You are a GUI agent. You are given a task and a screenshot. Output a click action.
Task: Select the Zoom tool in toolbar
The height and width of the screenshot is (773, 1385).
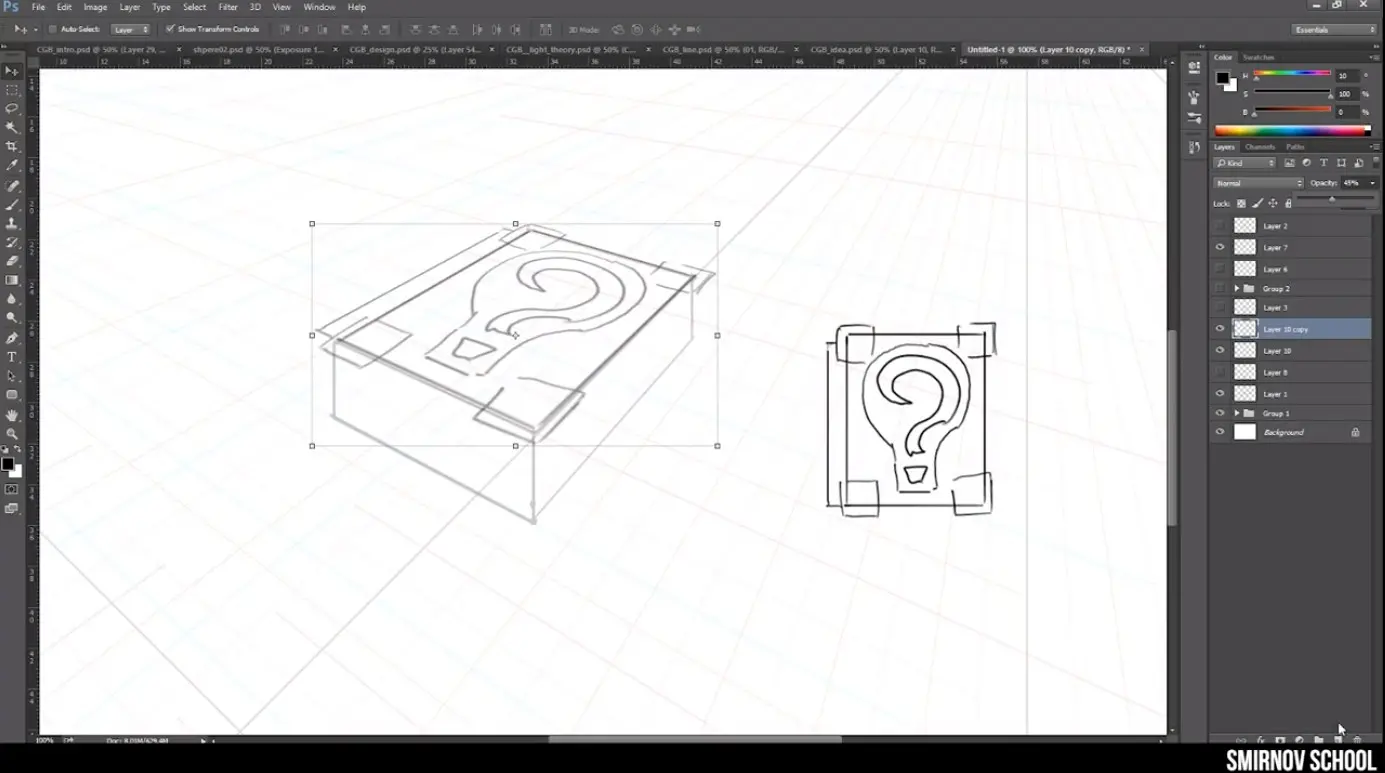coord(12,434)
